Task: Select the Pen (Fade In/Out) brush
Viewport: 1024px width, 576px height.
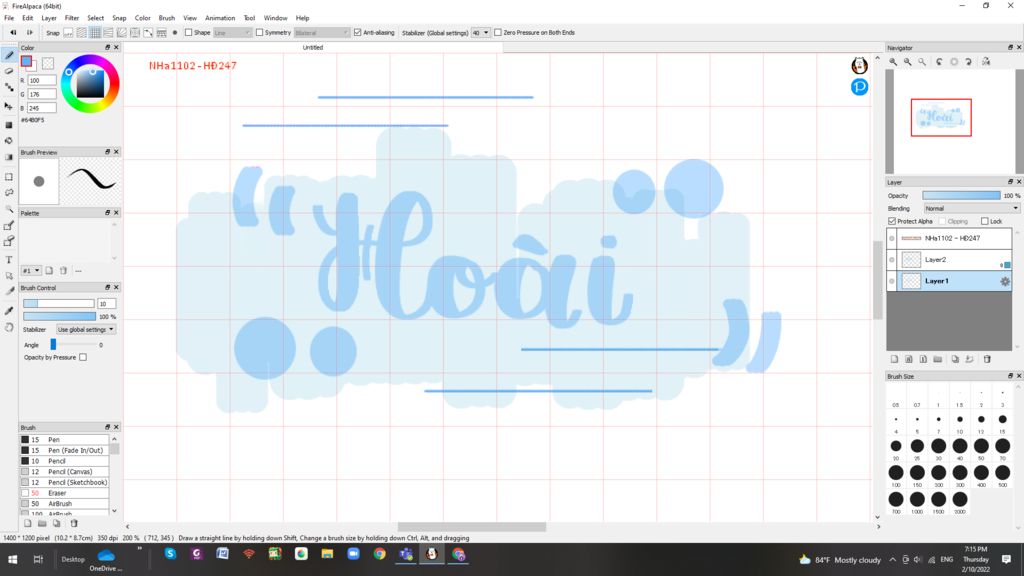Action: coord(64,451)
